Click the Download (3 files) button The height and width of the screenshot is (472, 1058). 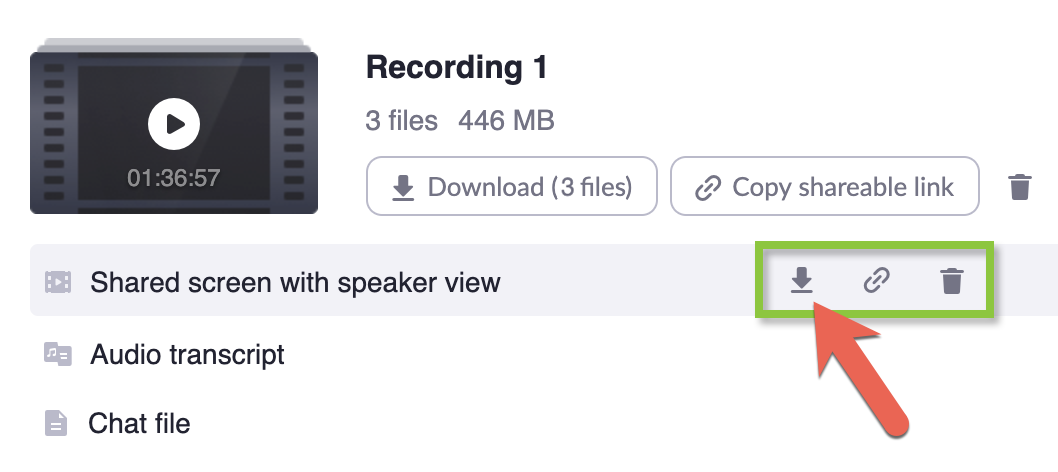pyautogui.click(x=512, y=186)
